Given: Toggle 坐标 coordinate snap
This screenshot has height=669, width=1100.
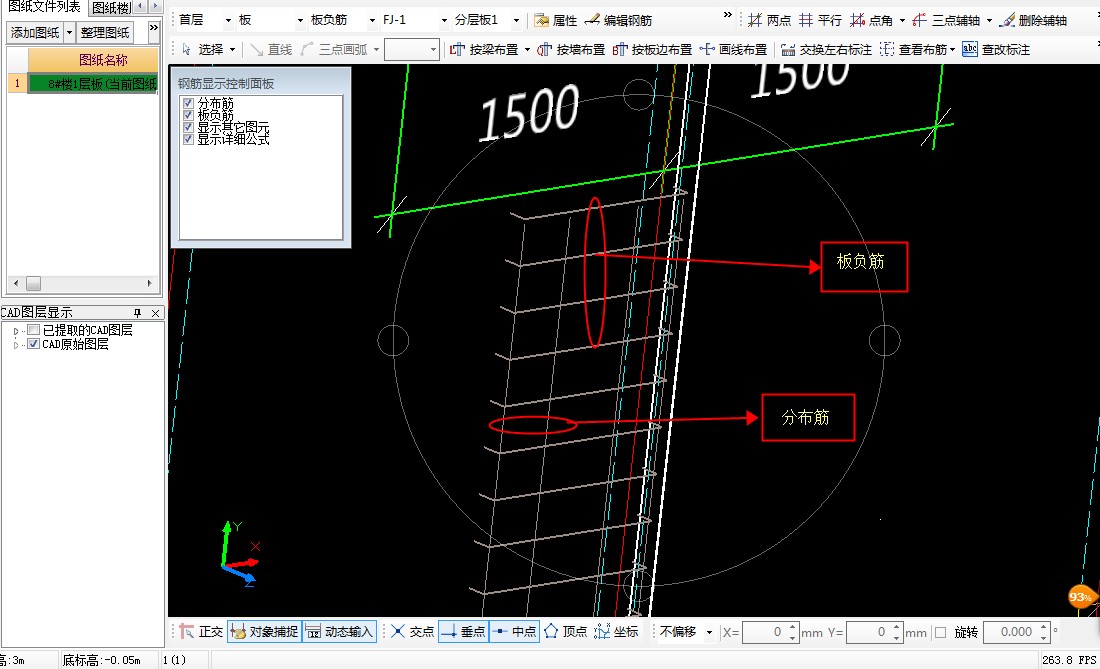Looking at the screenshot, I should tap(617, 632).
